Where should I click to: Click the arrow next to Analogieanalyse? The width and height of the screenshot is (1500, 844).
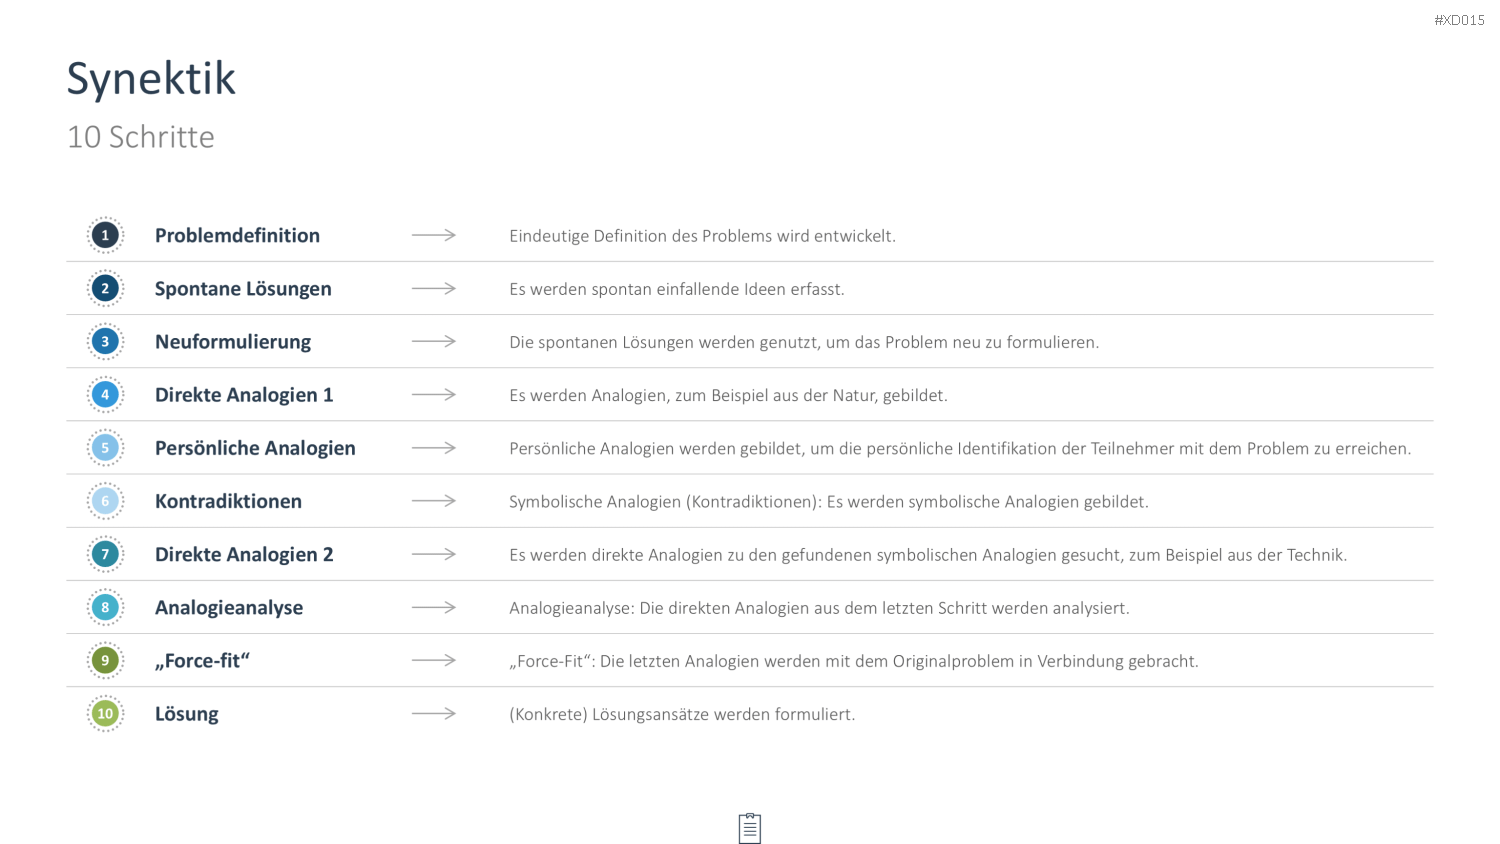point(434,607)
